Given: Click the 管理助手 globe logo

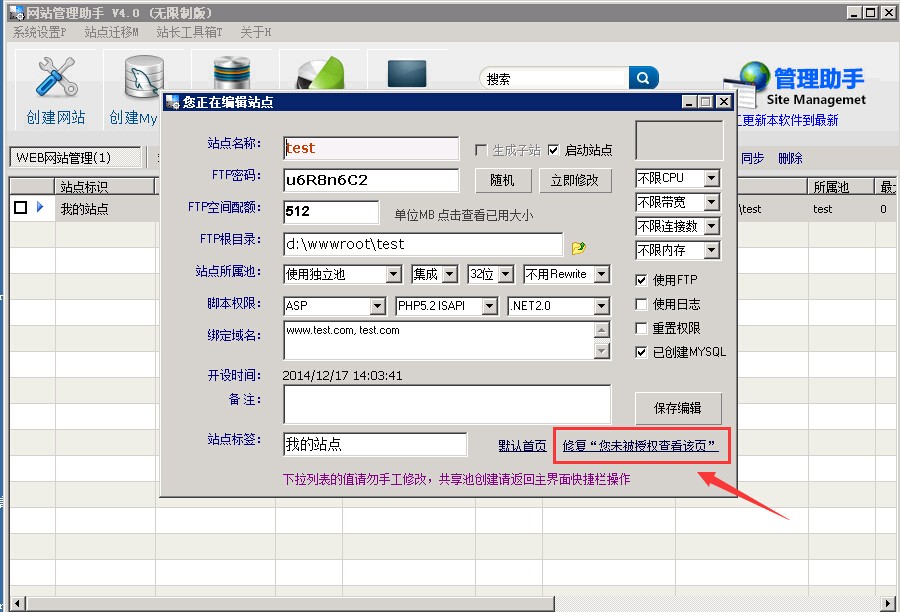Looking at the screenshot, I should coord(754,82).
